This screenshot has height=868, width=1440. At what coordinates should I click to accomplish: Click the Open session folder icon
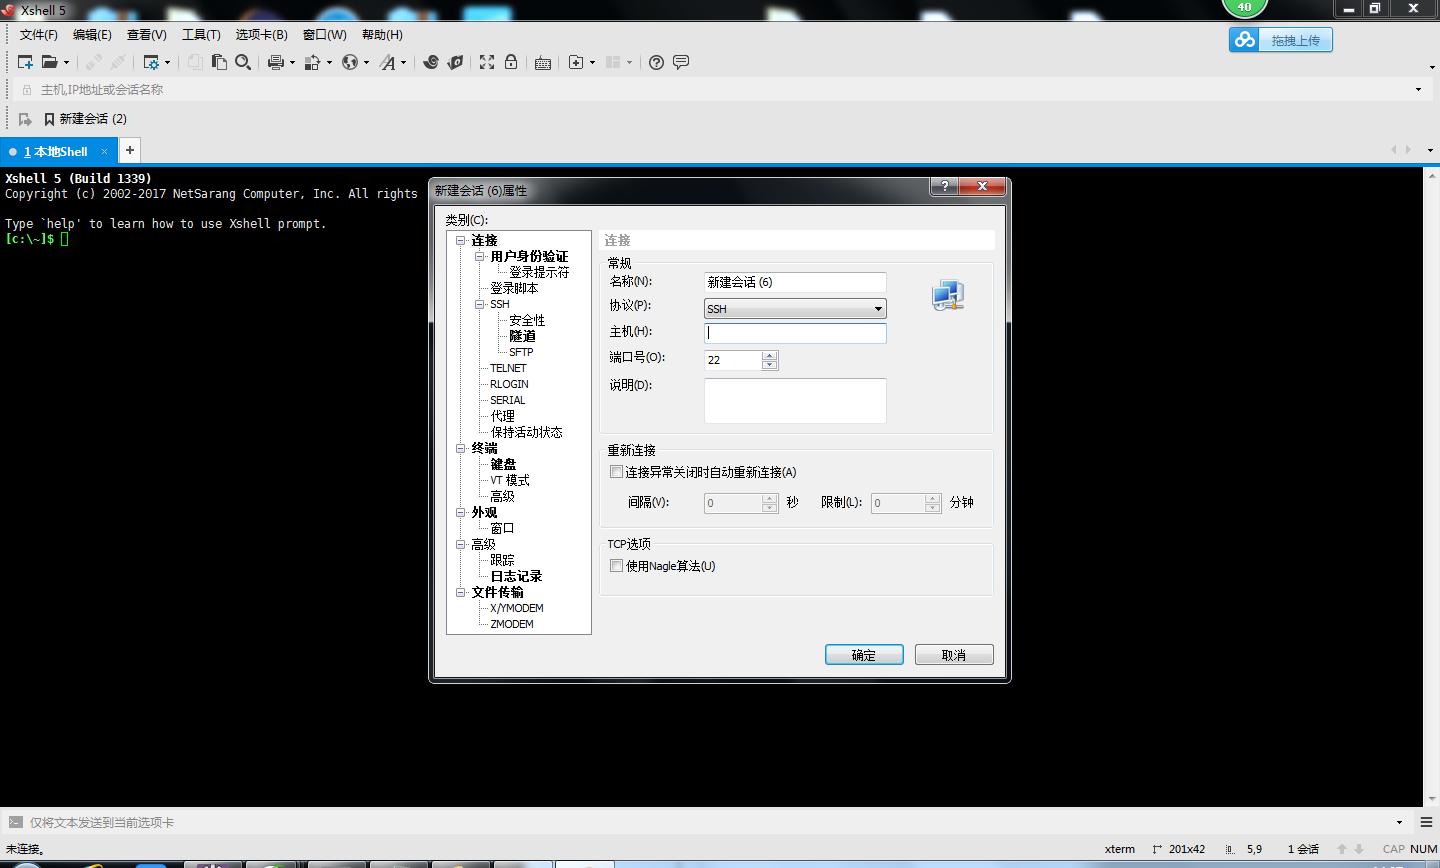[x=49, y=62]
